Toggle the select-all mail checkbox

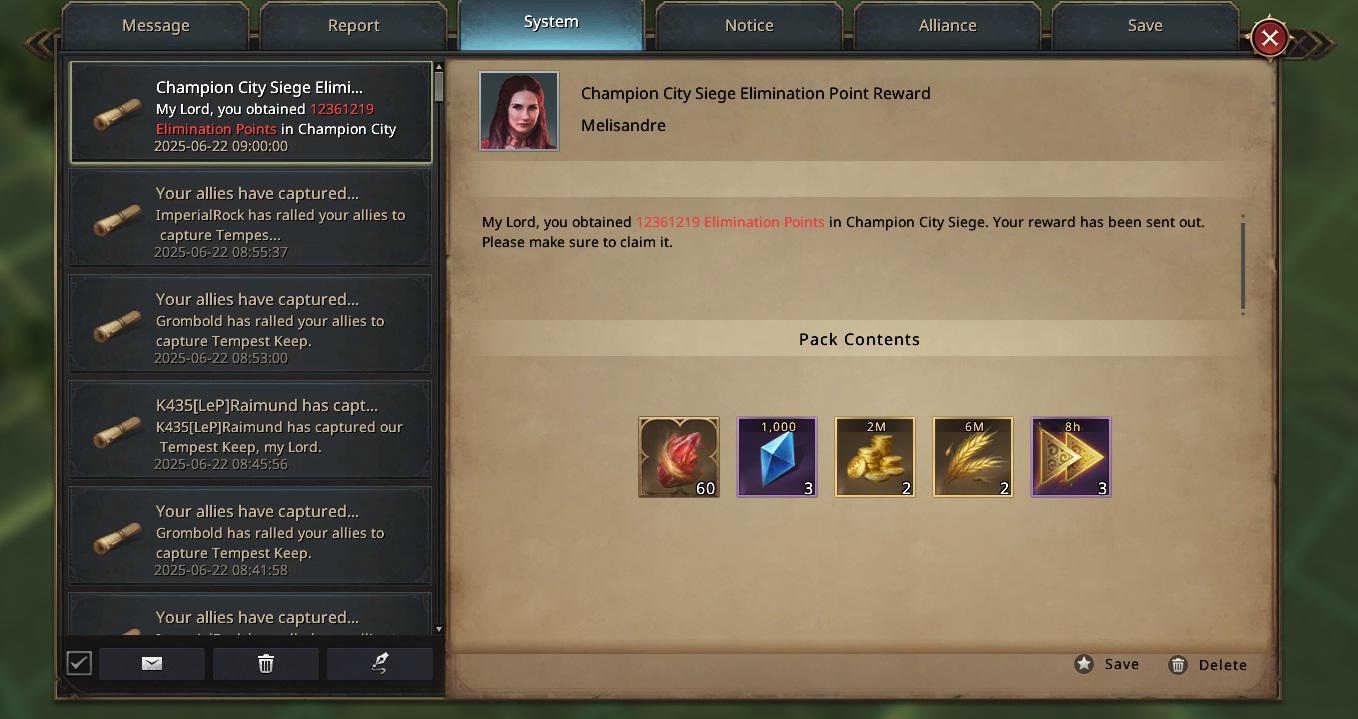click(79, 663)
